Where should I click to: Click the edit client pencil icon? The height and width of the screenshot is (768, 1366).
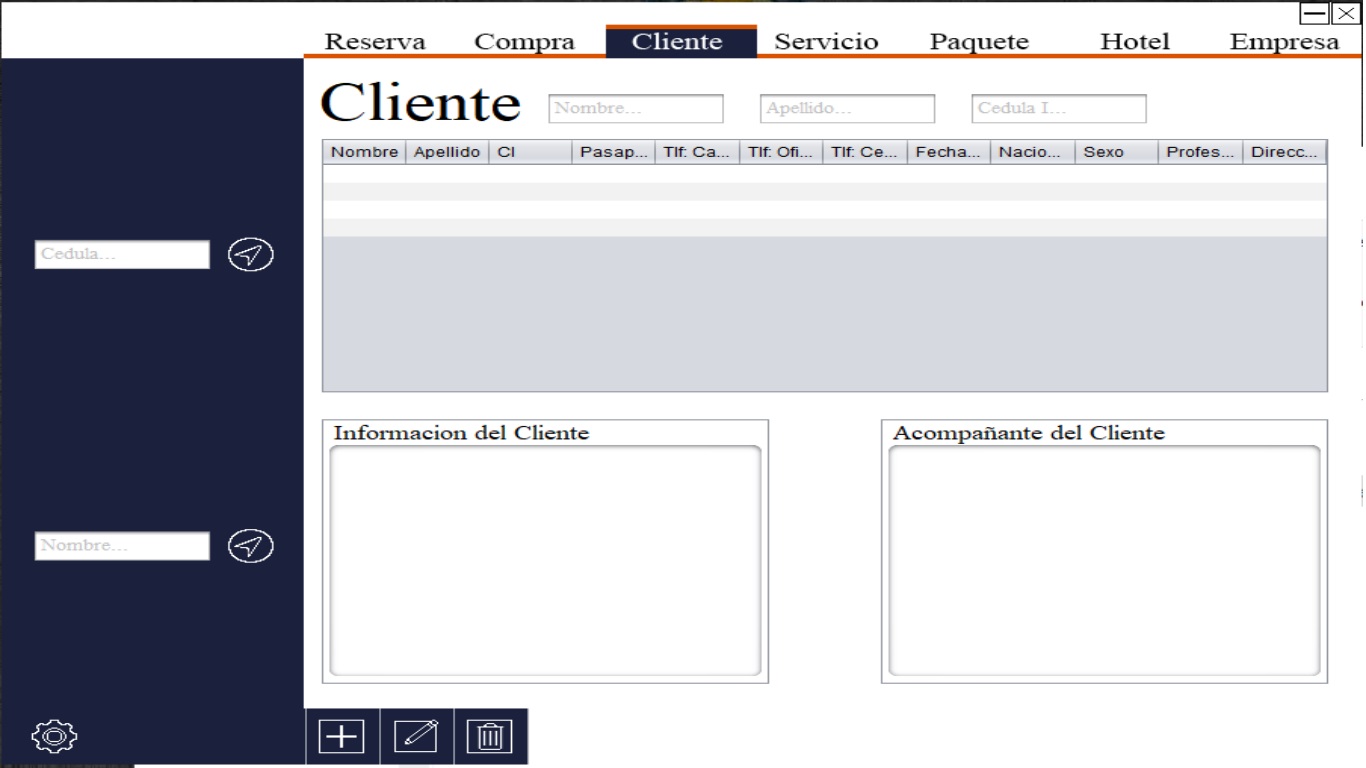[x=416, y=737]
